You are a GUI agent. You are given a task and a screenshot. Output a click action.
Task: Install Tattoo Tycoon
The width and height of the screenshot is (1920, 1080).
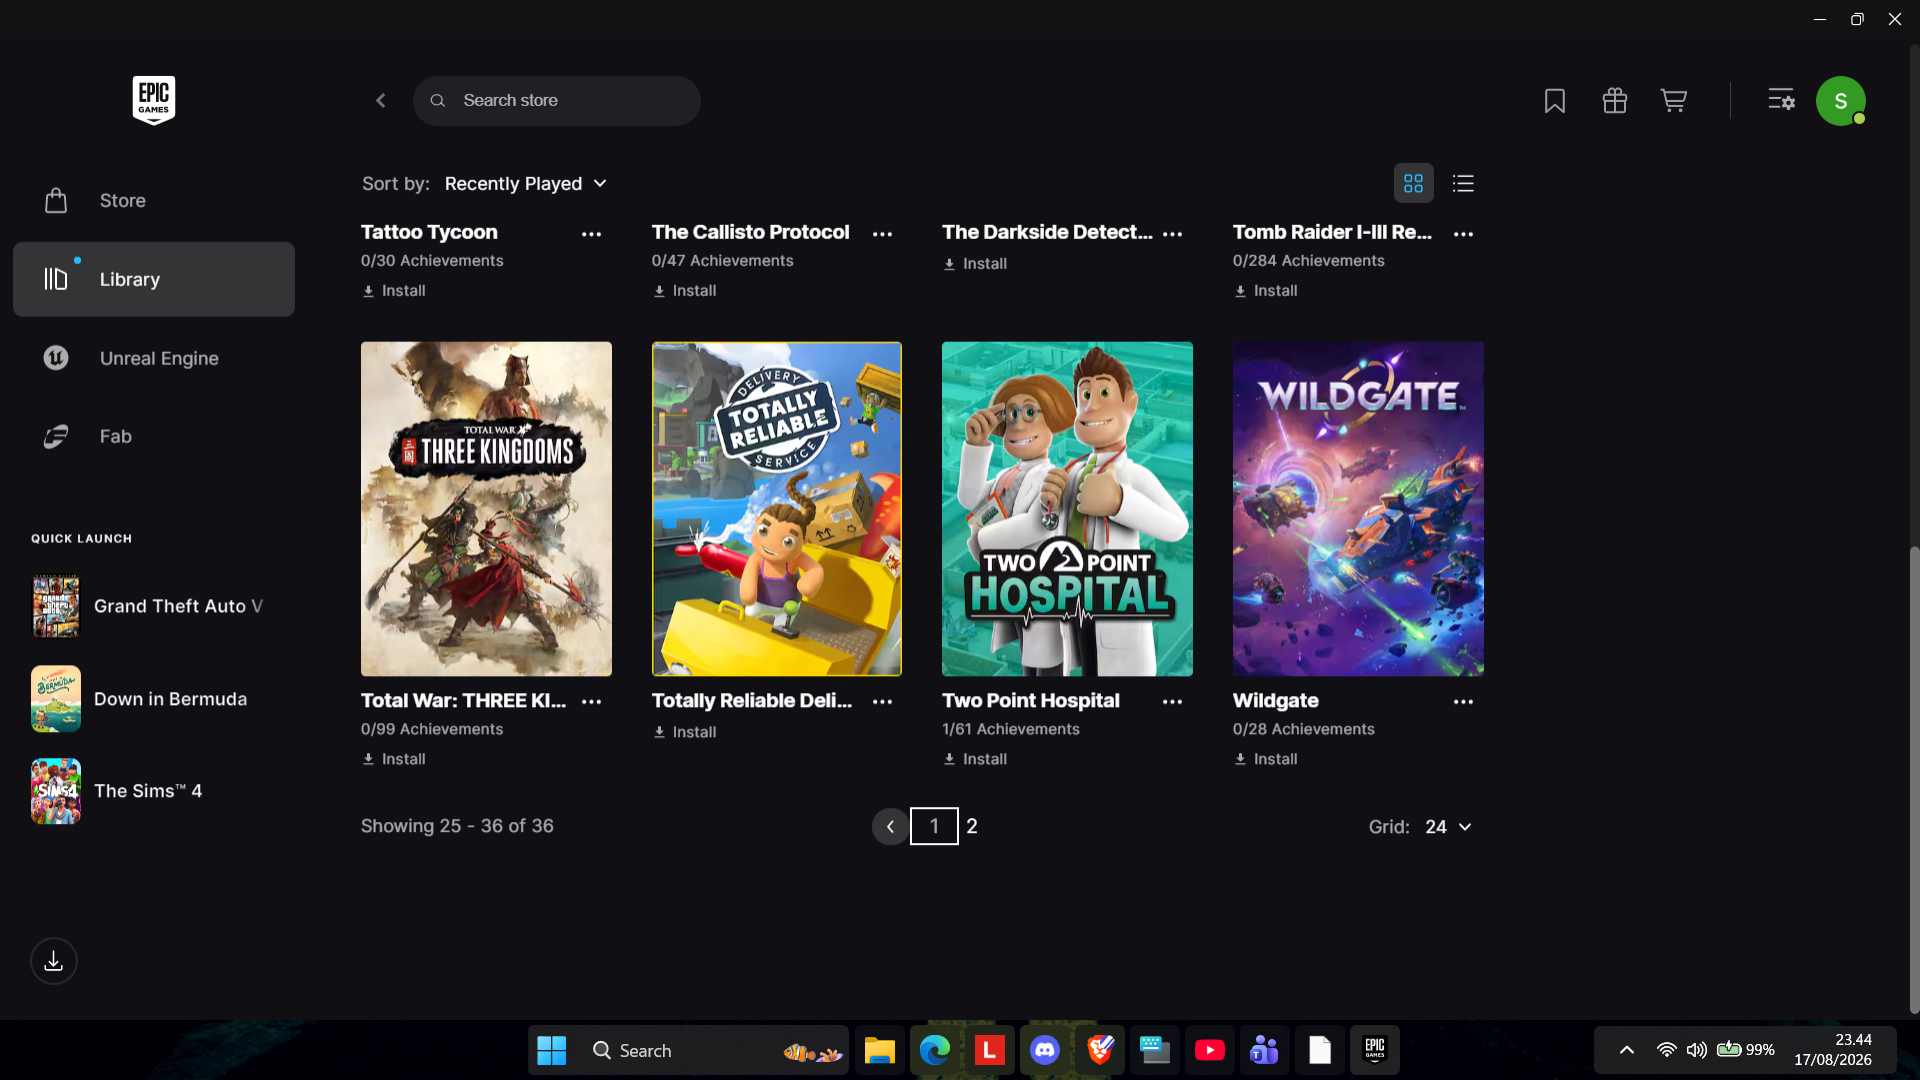[394, 291]
